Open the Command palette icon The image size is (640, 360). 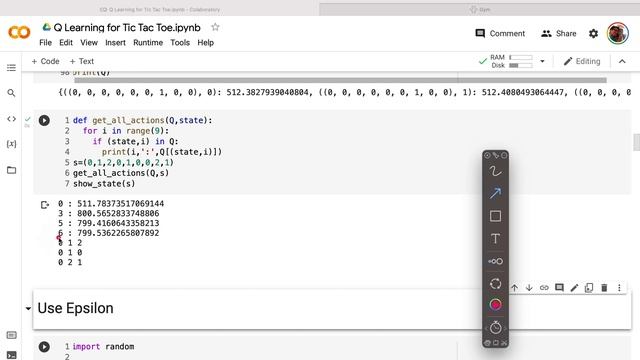coord(11,335)
